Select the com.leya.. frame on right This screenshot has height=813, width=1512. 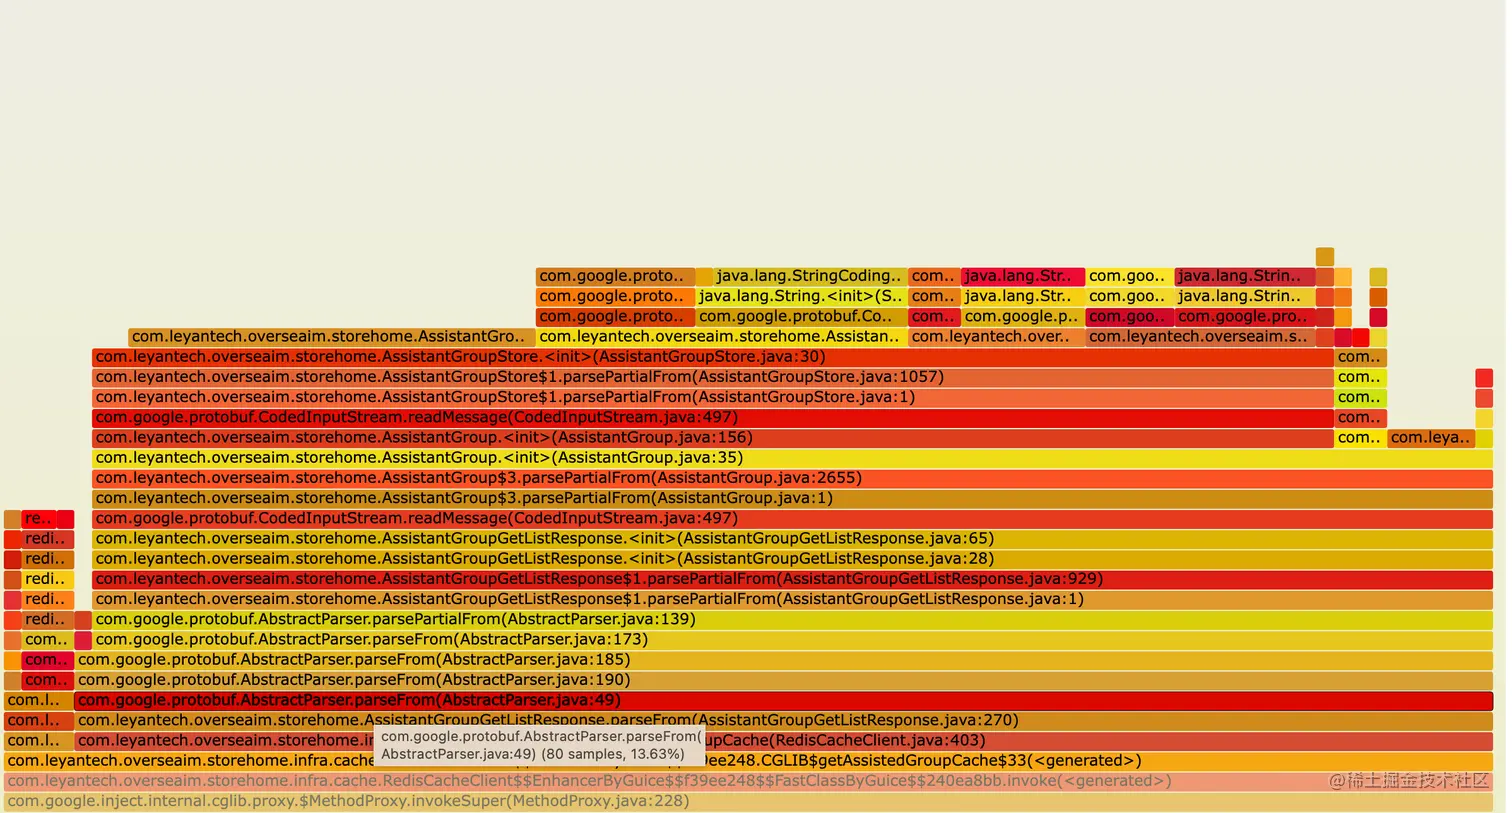tap(1431, 438)
